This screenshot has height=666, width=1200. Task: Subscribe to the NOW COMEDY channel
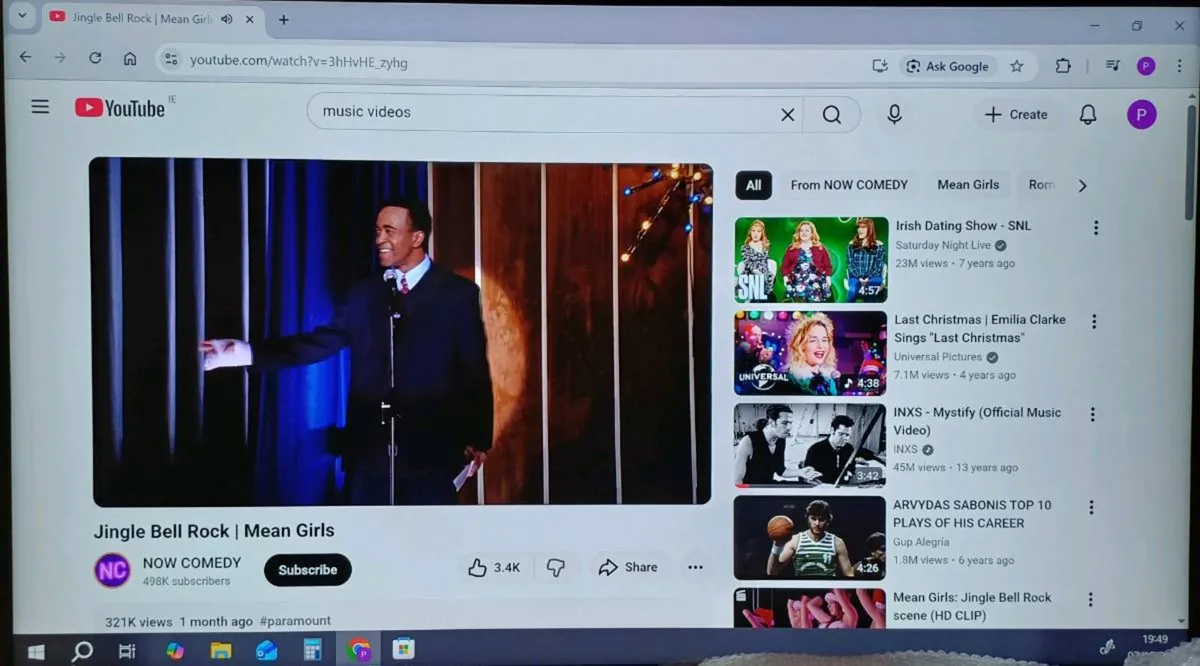[307, 570]
